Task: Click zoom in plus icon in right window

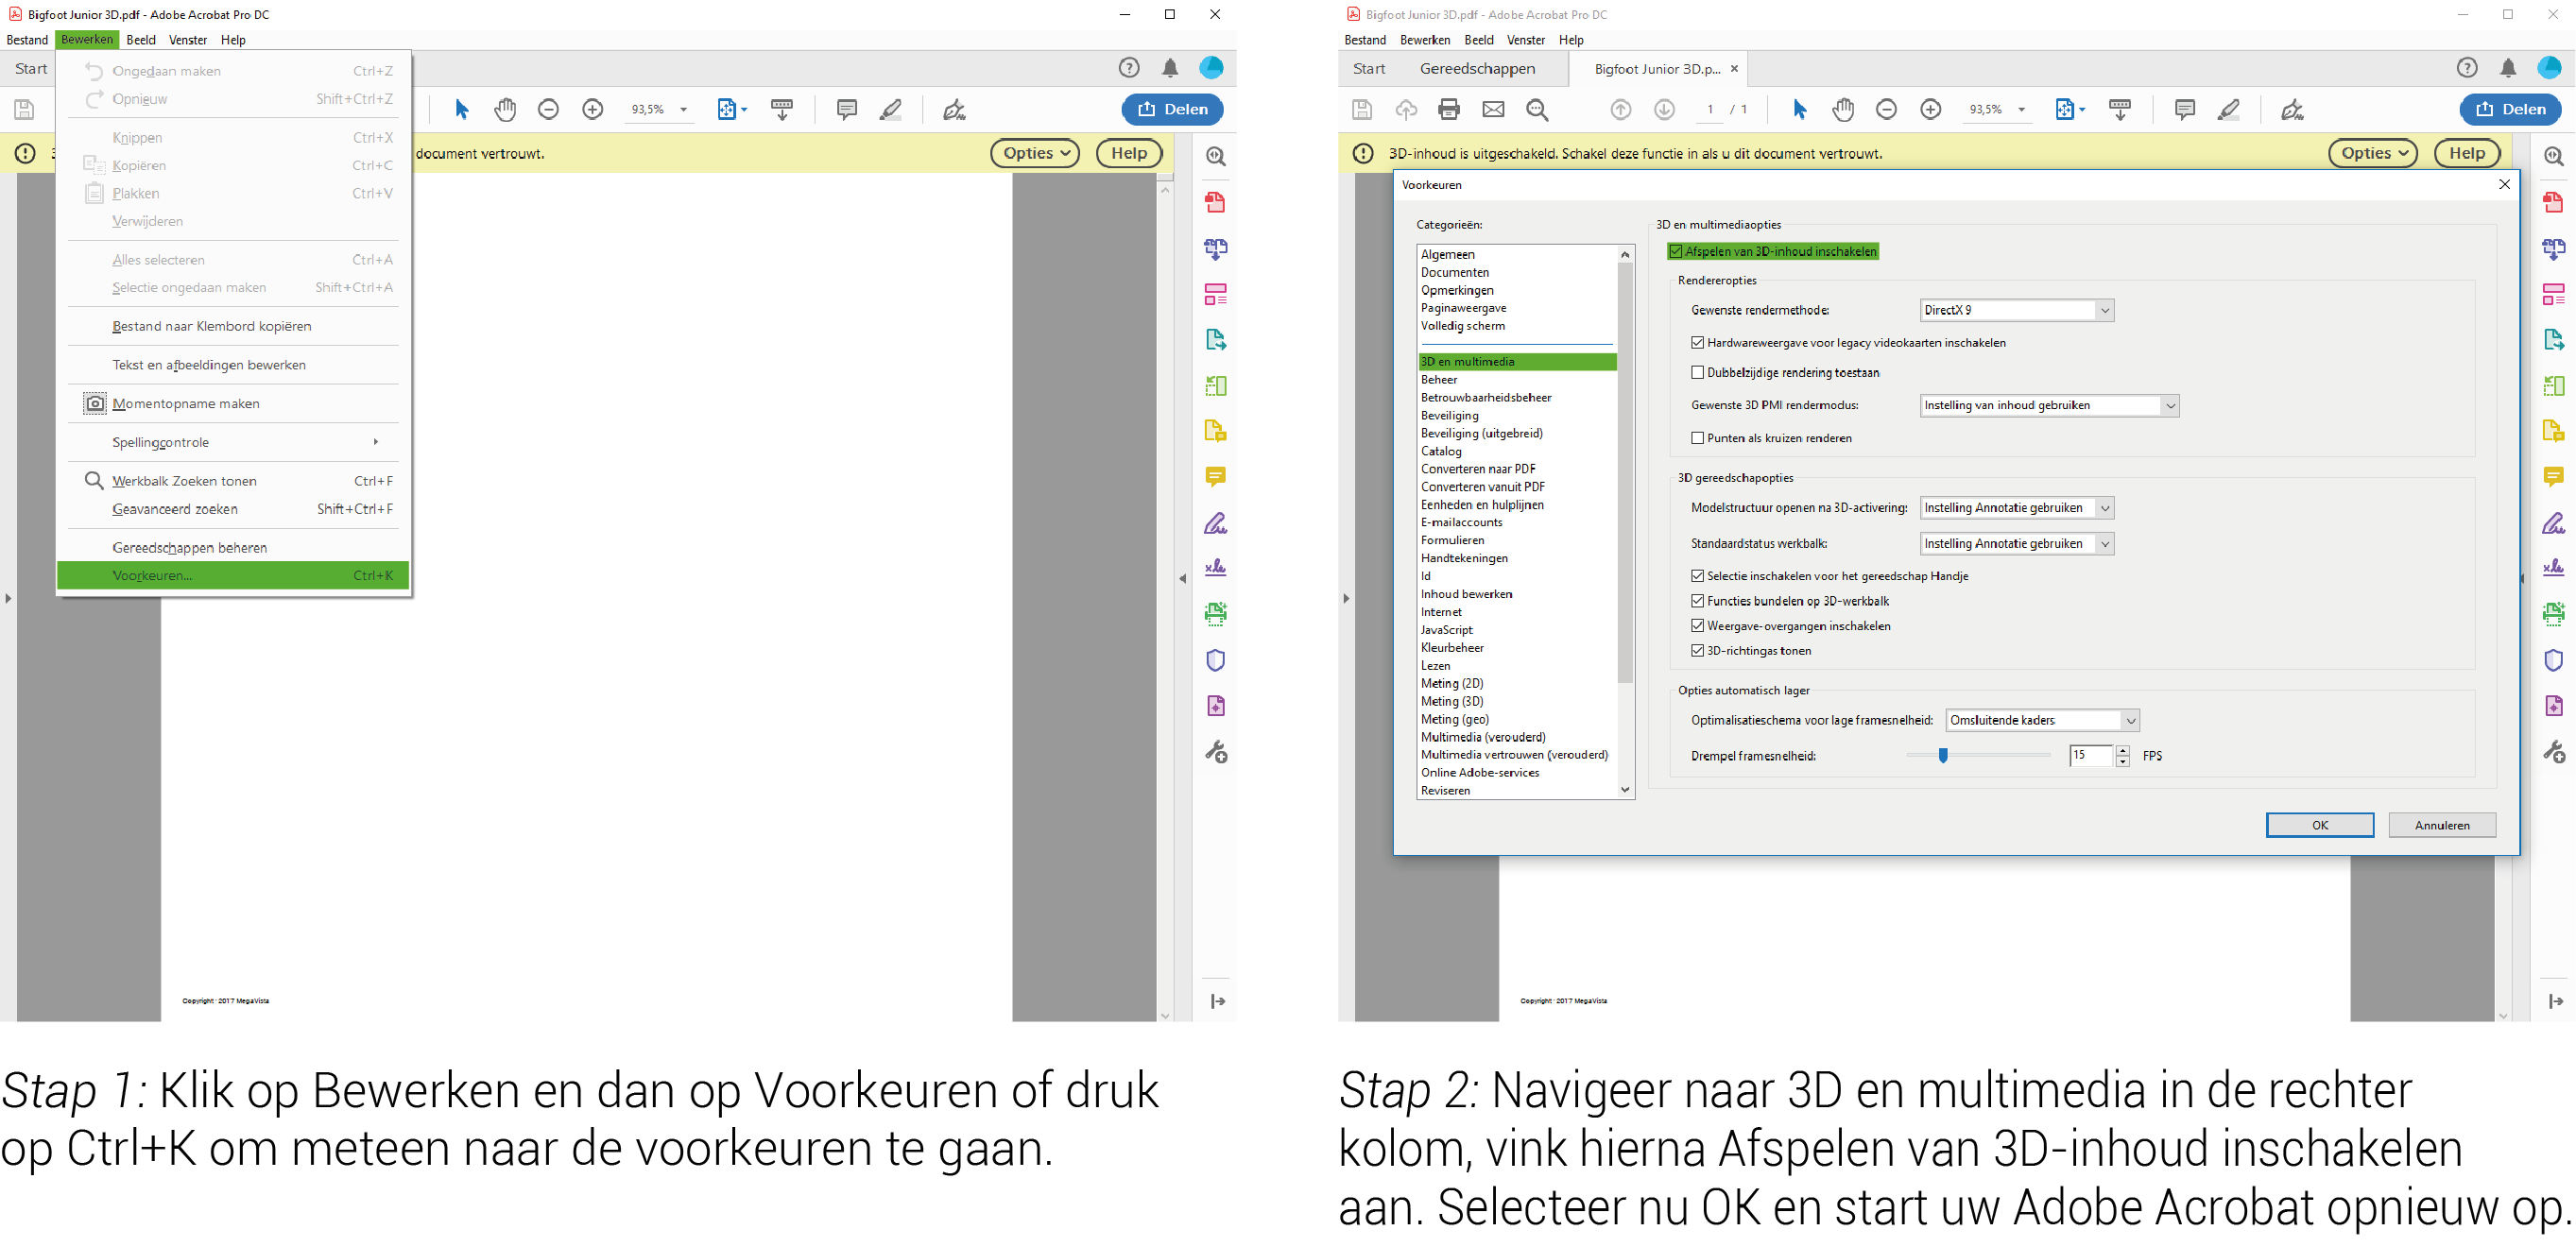Action: coord(1931,110)
